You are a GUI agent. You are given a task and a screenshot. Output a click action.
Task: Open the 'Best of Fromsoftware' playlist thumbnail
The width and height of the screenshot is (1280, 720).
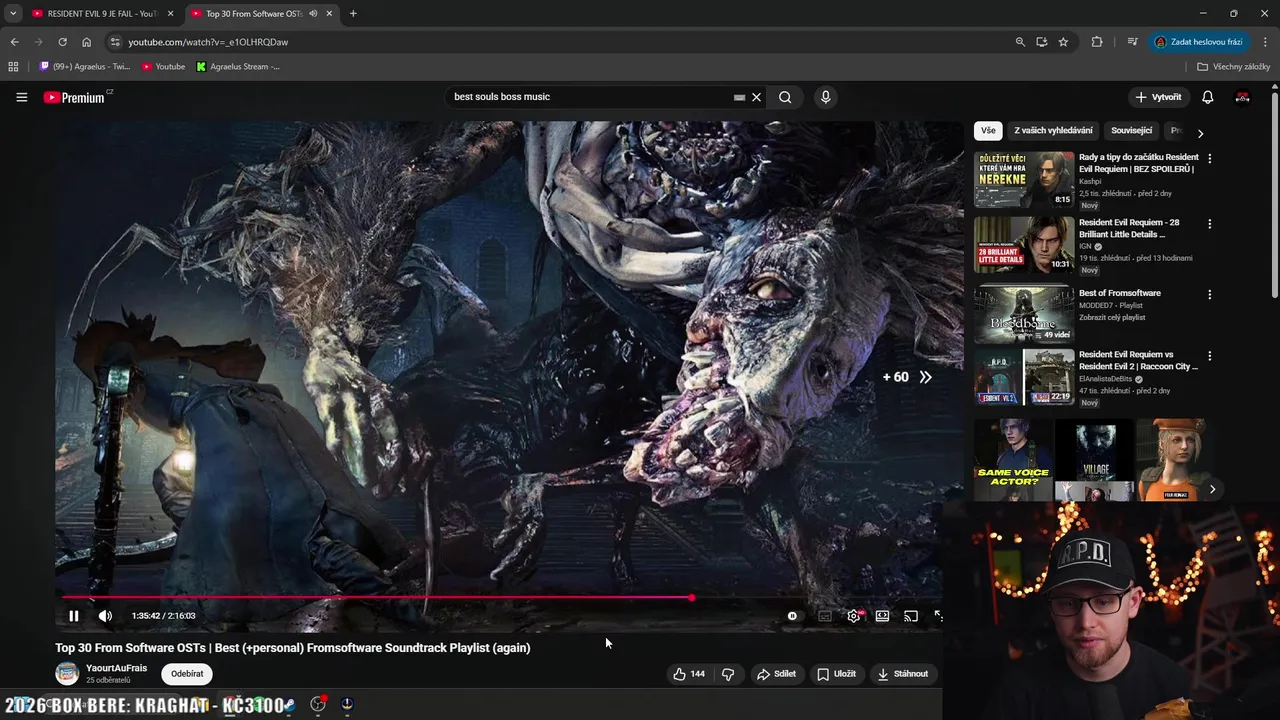tap(1024, 313)
